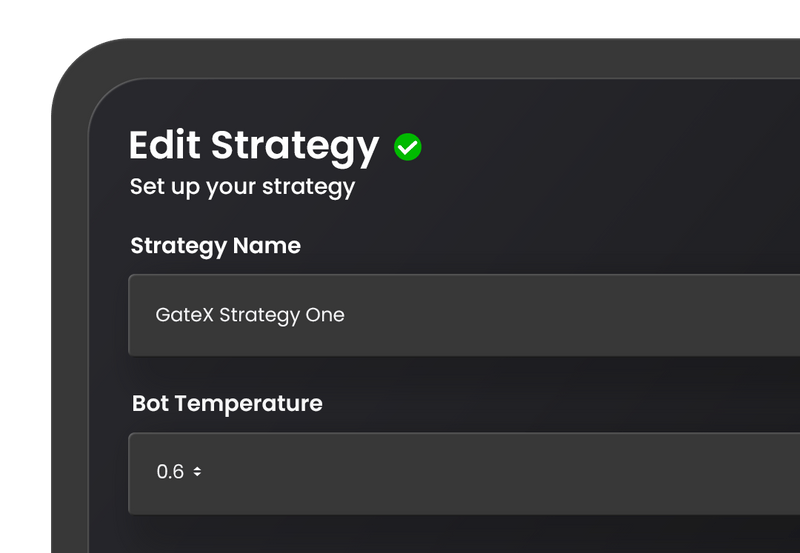
Task: Click the "Set up your strategy" subtitle
Action: [x=242, y=187]
